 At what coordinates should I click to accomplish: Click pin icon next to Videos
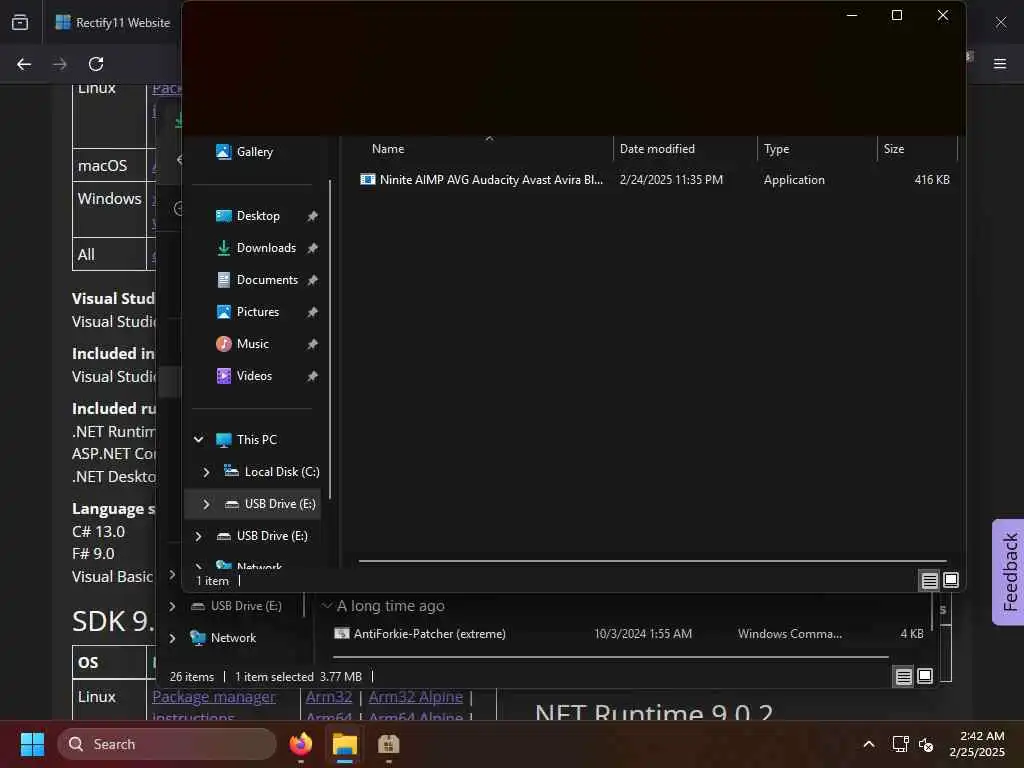(x=312, y=376)
